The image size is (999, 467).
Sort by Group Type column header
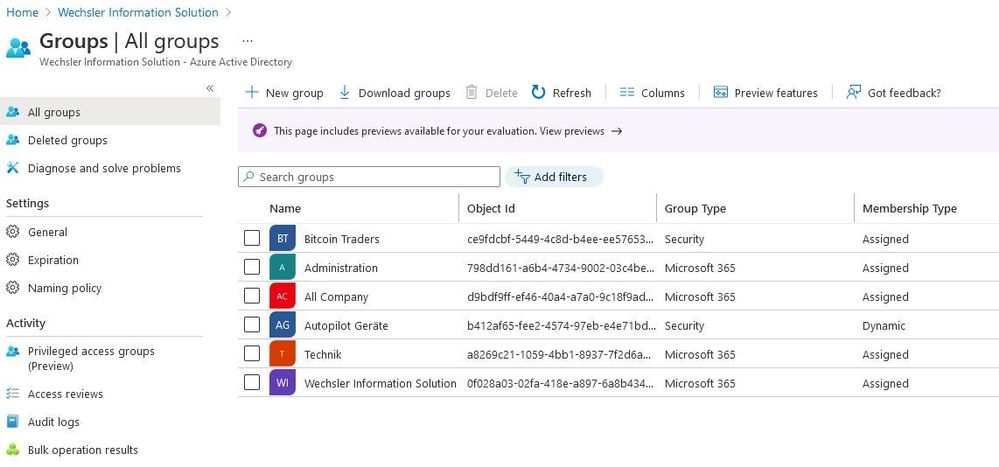pos(695,208)
